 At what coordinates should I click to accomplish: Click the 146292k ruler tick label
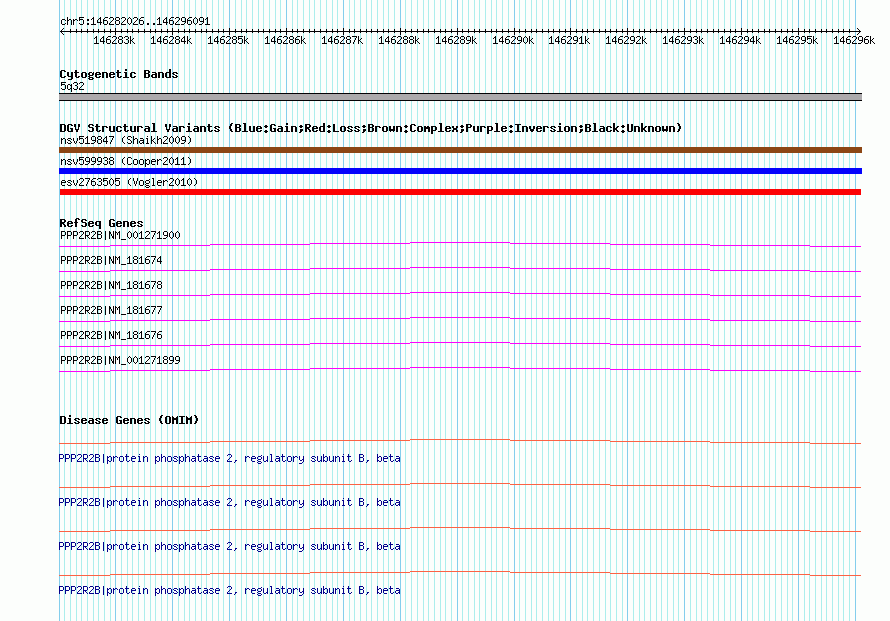626,40
